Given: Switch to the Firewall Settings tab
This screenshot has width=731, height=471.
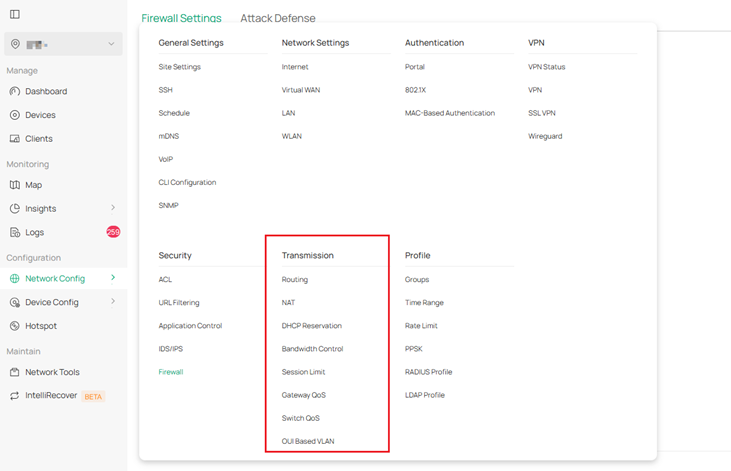Looking at the screenshot, I should point(181,18).
